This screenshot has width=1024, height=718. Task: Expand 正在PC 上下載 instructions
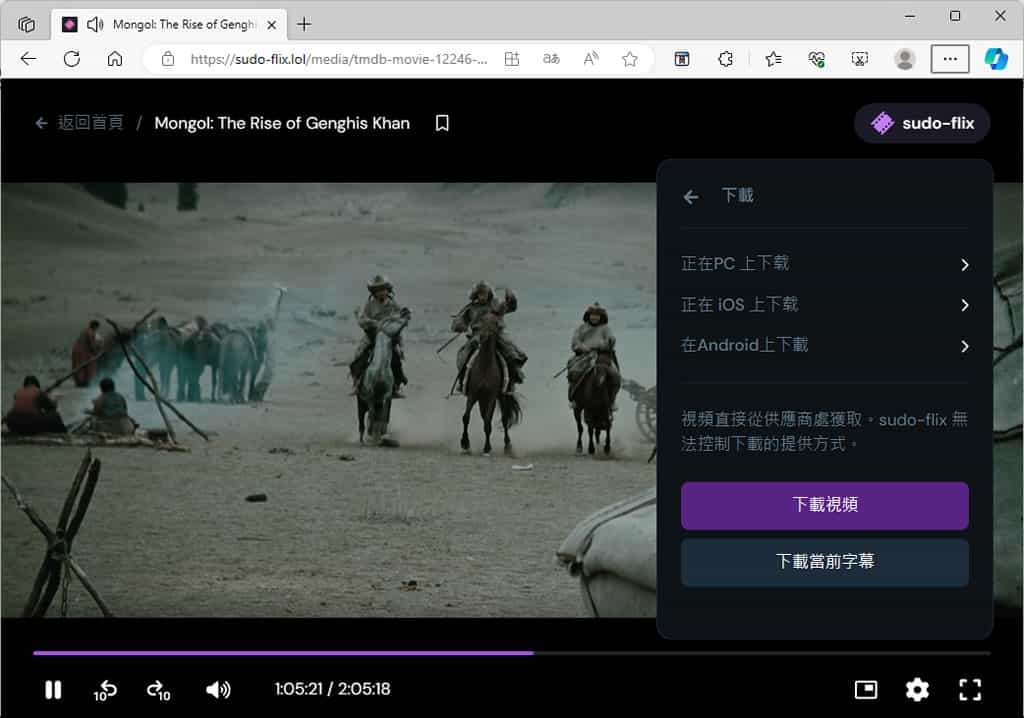(824, 264)
